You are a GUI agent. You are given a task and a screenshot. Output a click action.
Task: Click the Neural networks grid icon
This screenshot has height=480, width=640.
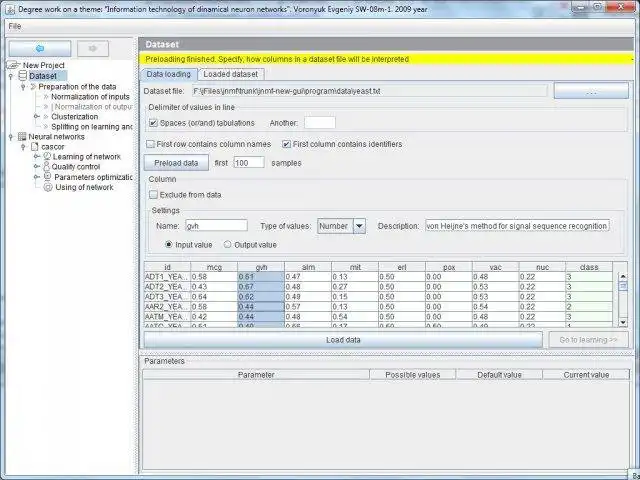[22, 137]
